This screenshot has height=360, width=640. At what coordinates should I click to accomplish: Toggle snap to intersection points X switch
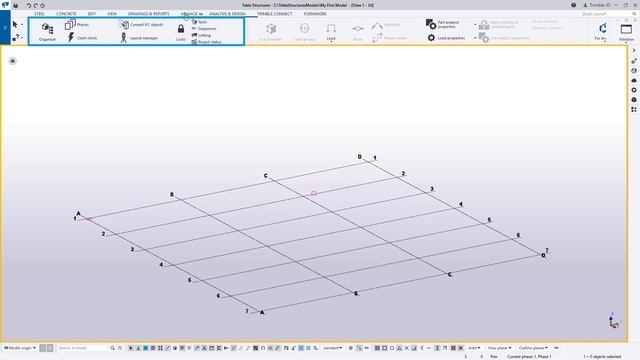point(407,348)
